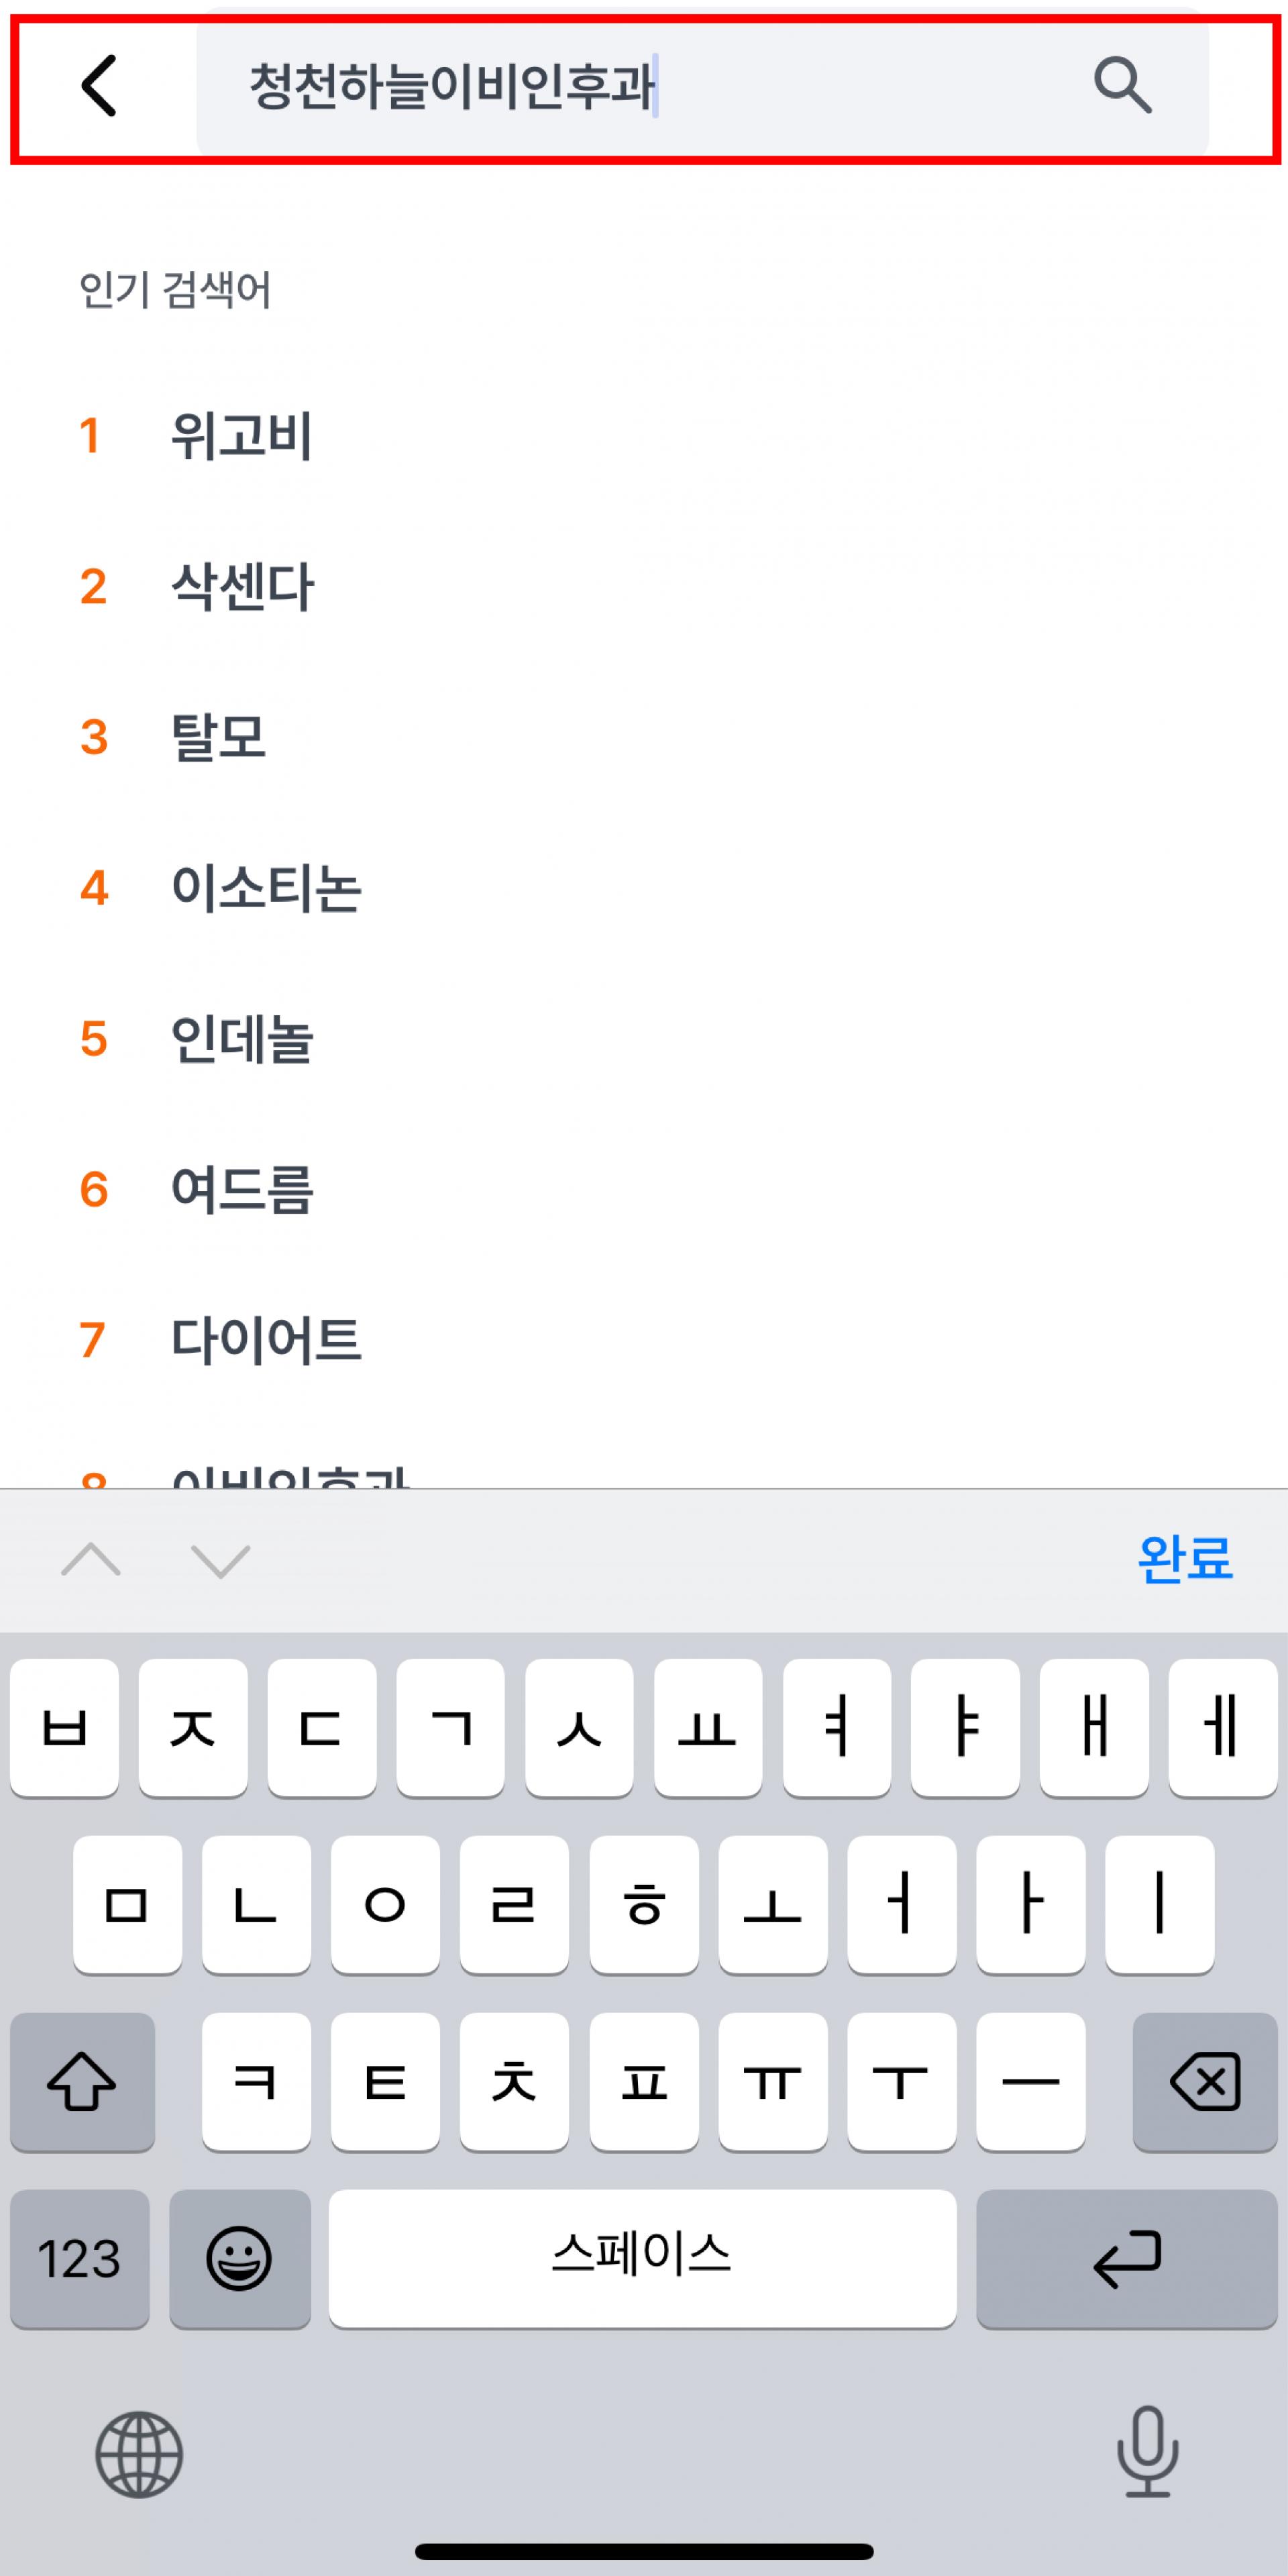The height and width of the screenshot is (2576, 1288).
Task: Start dictation with microphone icon
Action: [1147, 2452]
